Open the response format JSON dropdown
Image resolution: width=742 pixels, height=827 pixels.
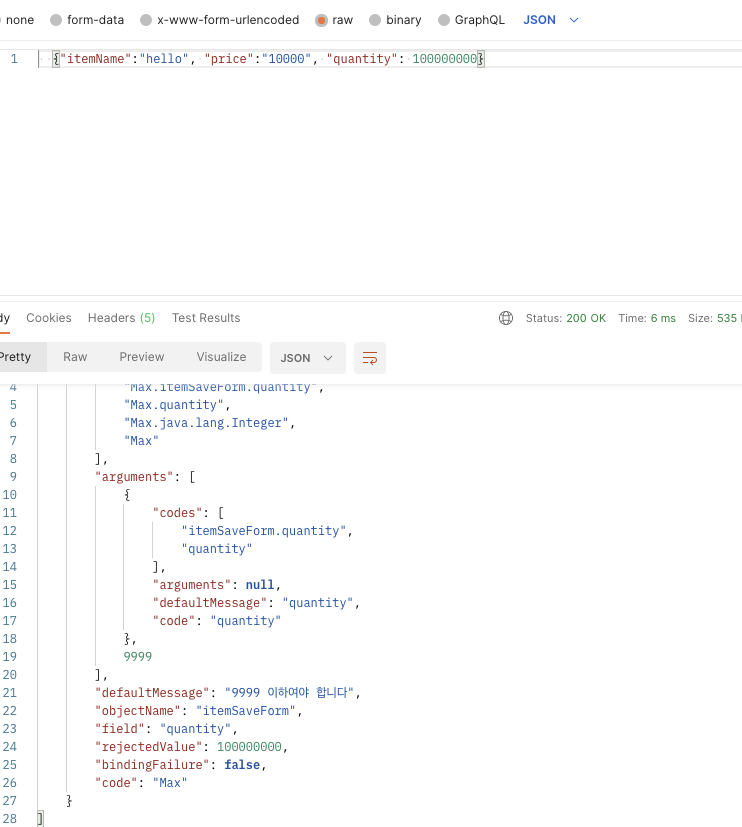coord(307,358)
